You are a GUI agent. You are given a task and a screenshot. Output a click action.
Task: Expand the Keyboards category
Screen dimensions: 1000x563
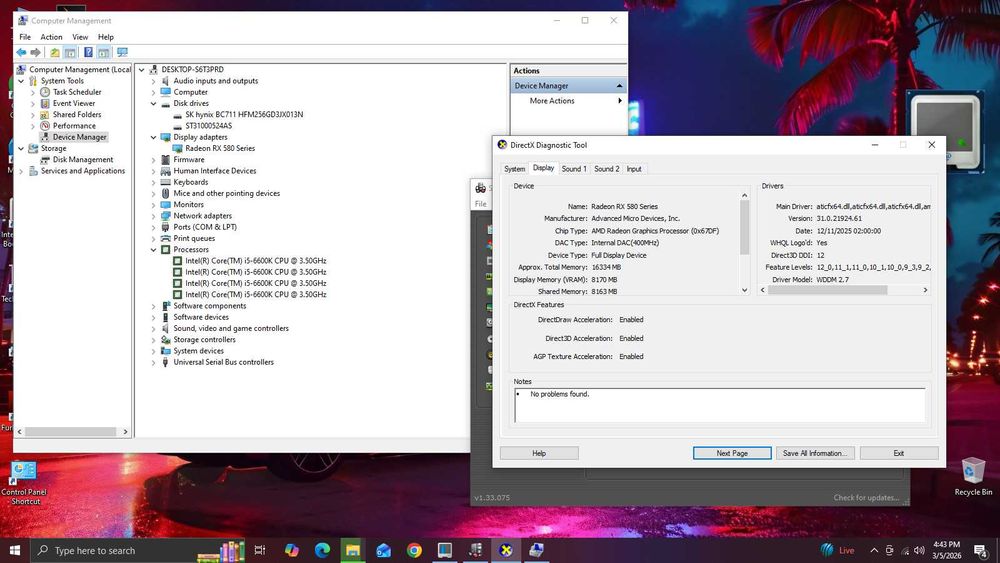153,182
